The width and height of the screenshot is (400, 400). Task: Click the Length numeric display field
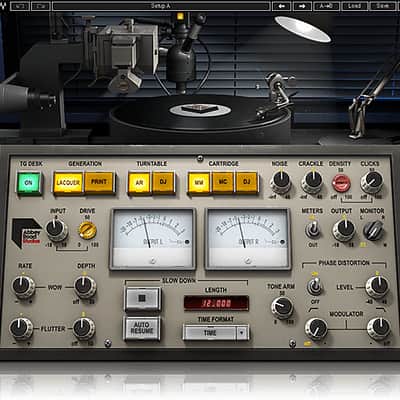[x=216, y=303]
